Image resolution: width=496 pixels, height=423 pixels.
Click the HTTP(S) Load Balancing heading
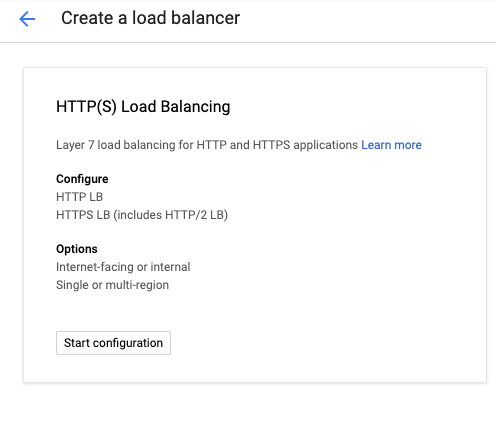tap(143, 107)
